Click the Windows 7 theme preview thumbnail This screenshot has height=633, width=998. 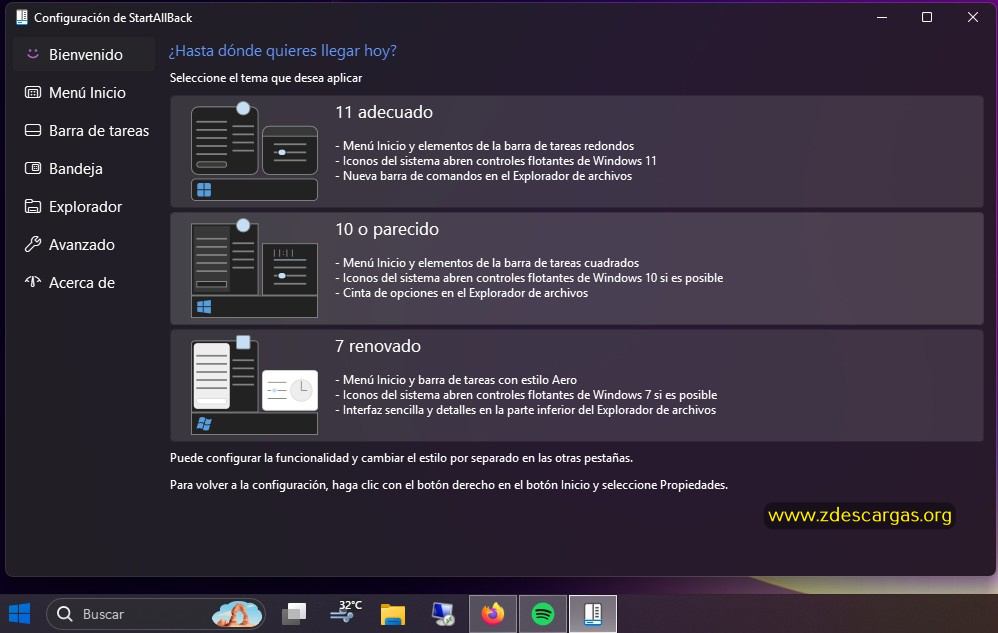pyautogui.click(x=254, y=386)
